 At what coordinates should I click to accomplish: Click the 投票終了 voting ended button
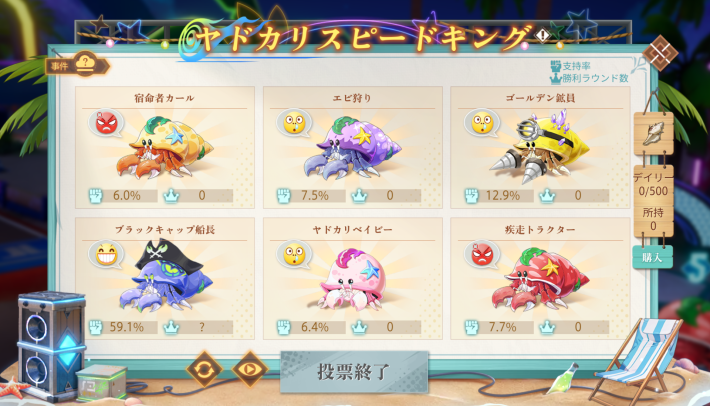coord(354,372)
